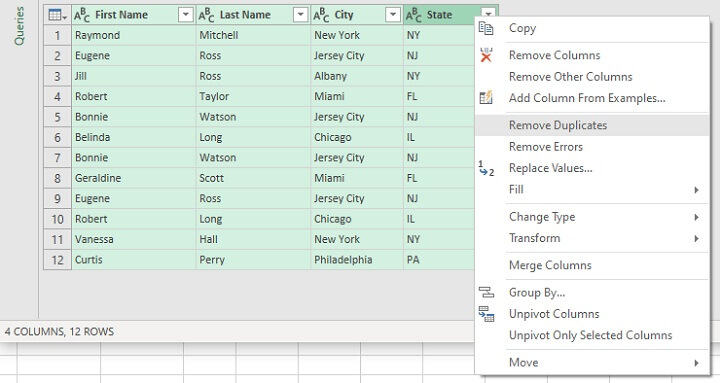Click the Add Column From Examples icon
Image resolution: width=720 pixels, height=383 pixels.
486,98
